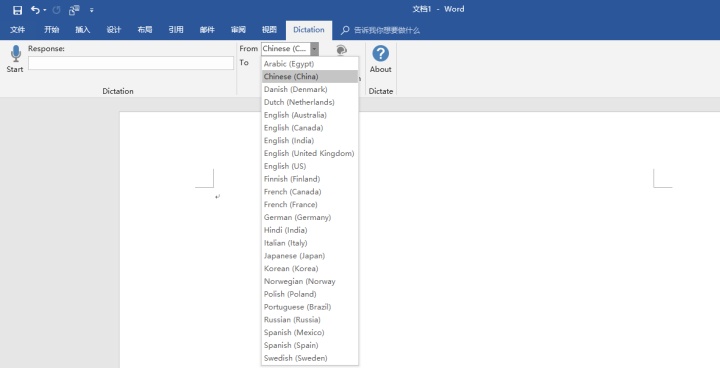Open the 文件 tab
The height and width of the screenshot is (368, 720).
(17, 30)
